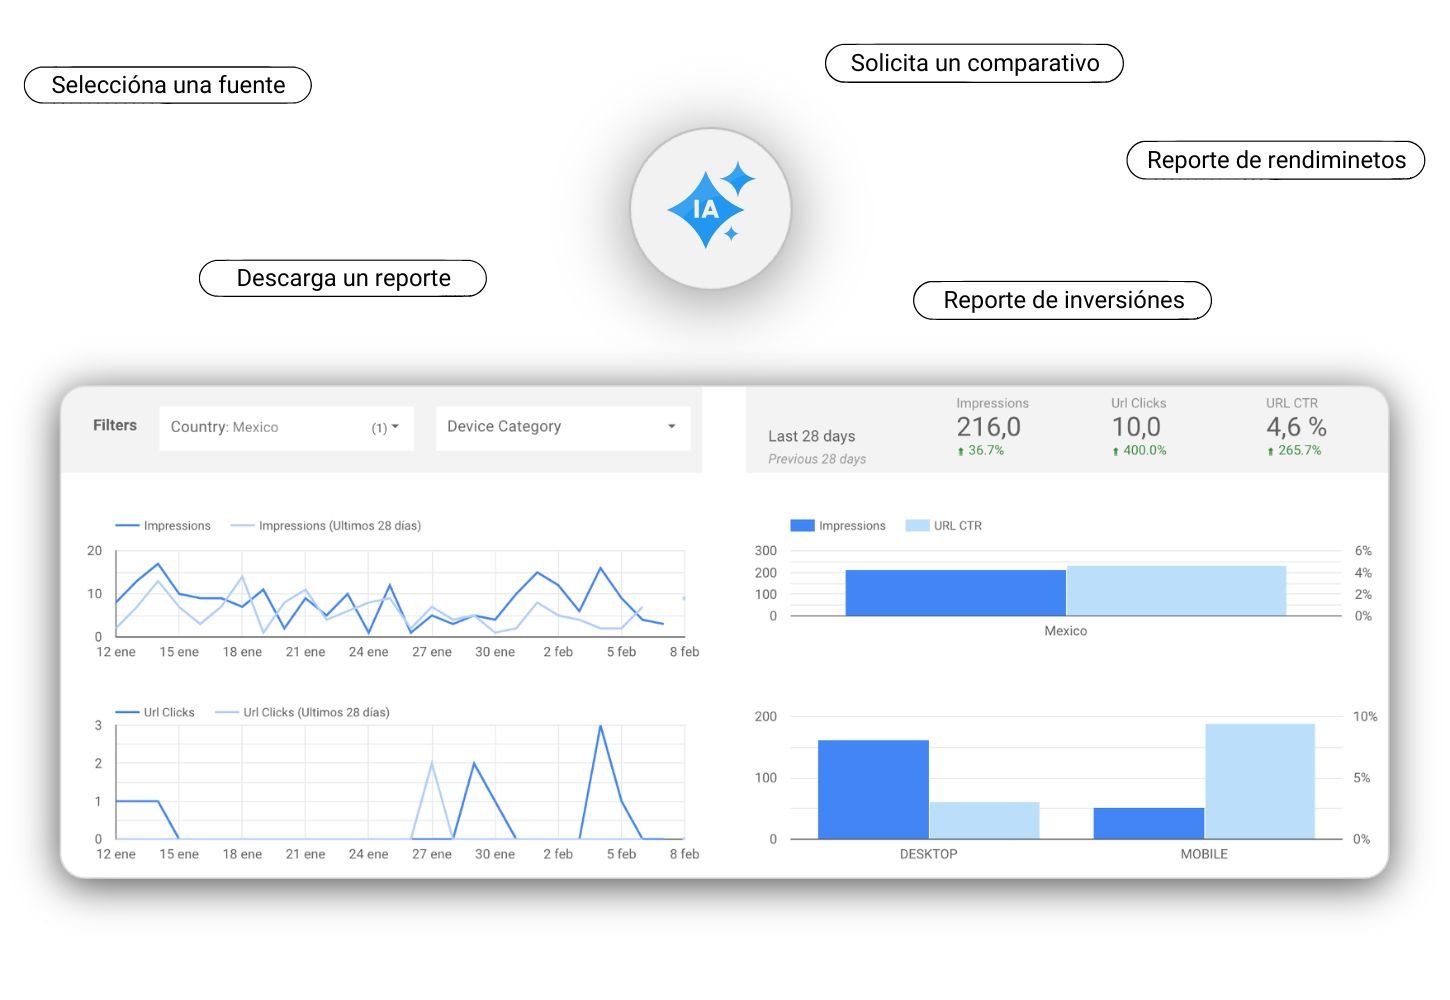Click the 265.7% CTR change indicator

(x=1294, y=451)
